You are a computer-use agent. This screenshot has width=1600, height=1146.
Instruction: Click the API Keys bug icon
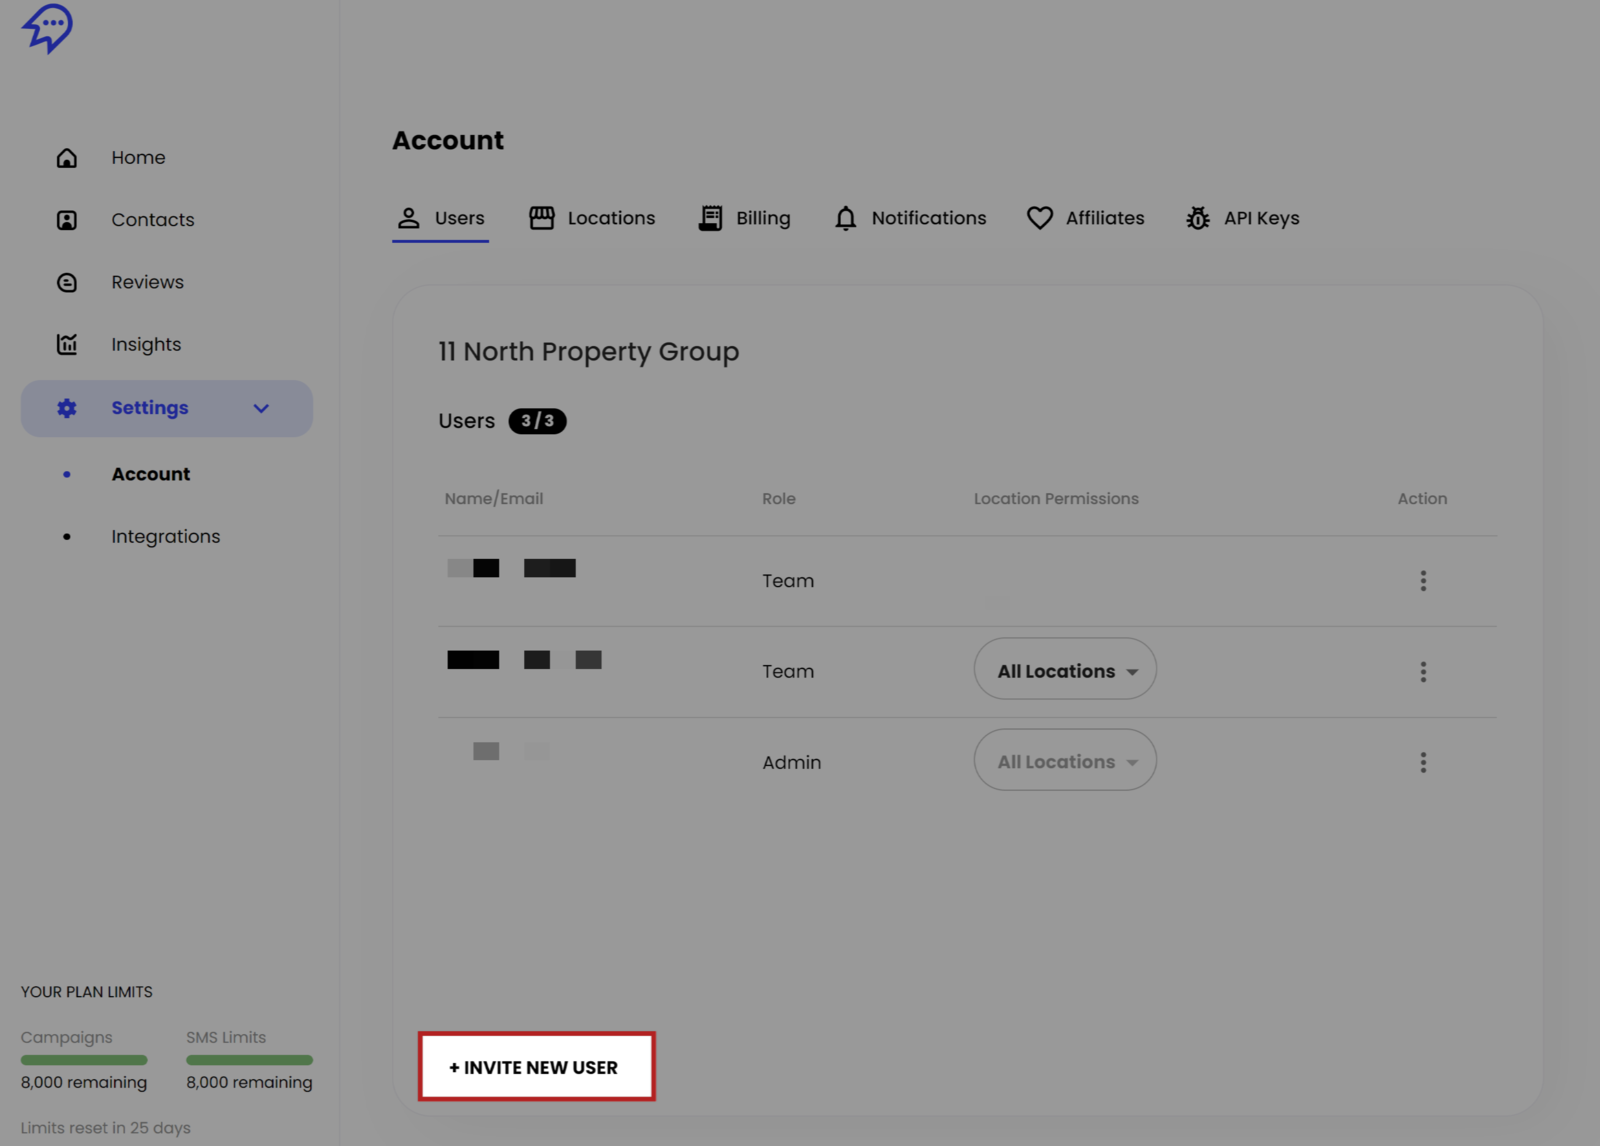pos(1197,218)
